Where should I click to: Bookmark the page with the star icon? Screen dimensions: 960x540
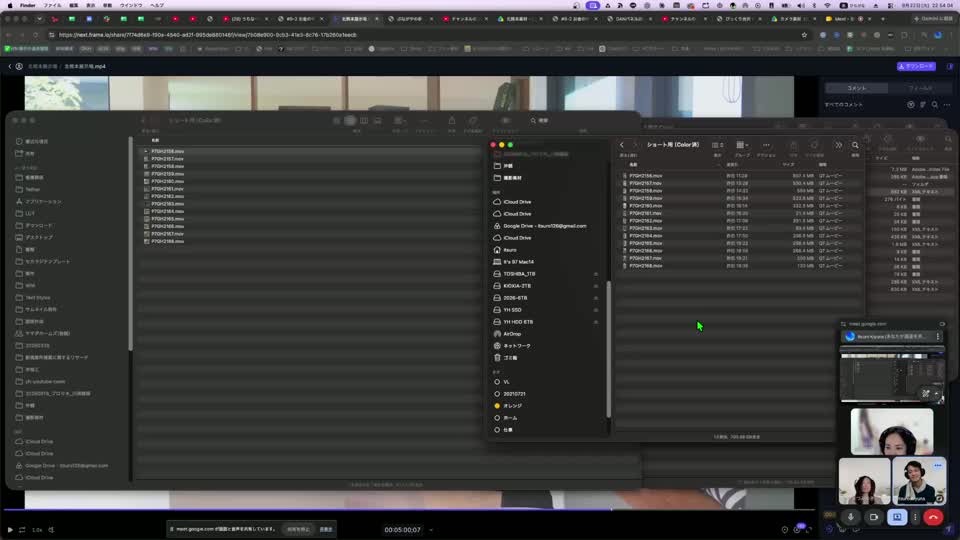click(x=804, y=35)
